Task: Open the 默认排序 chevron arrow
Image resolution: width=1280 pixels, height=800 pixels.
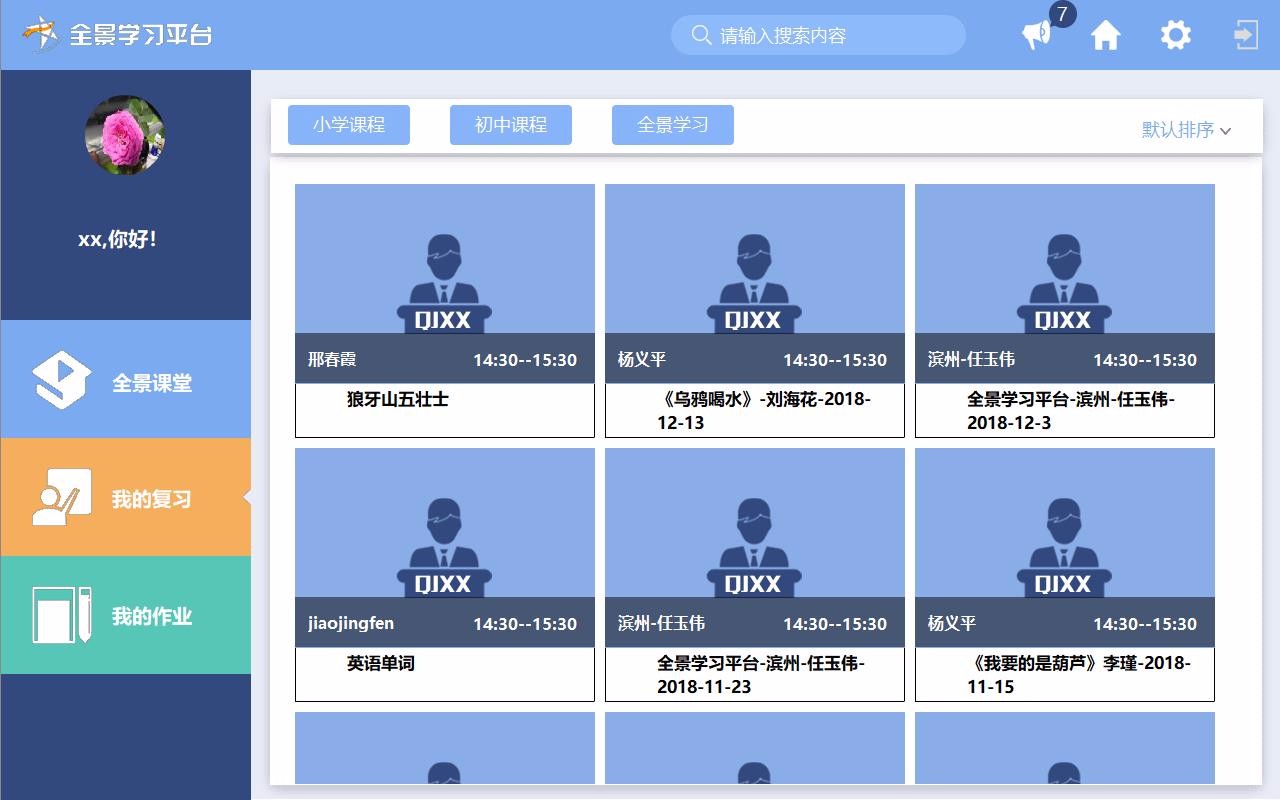Action: [x=1227, y=129]
